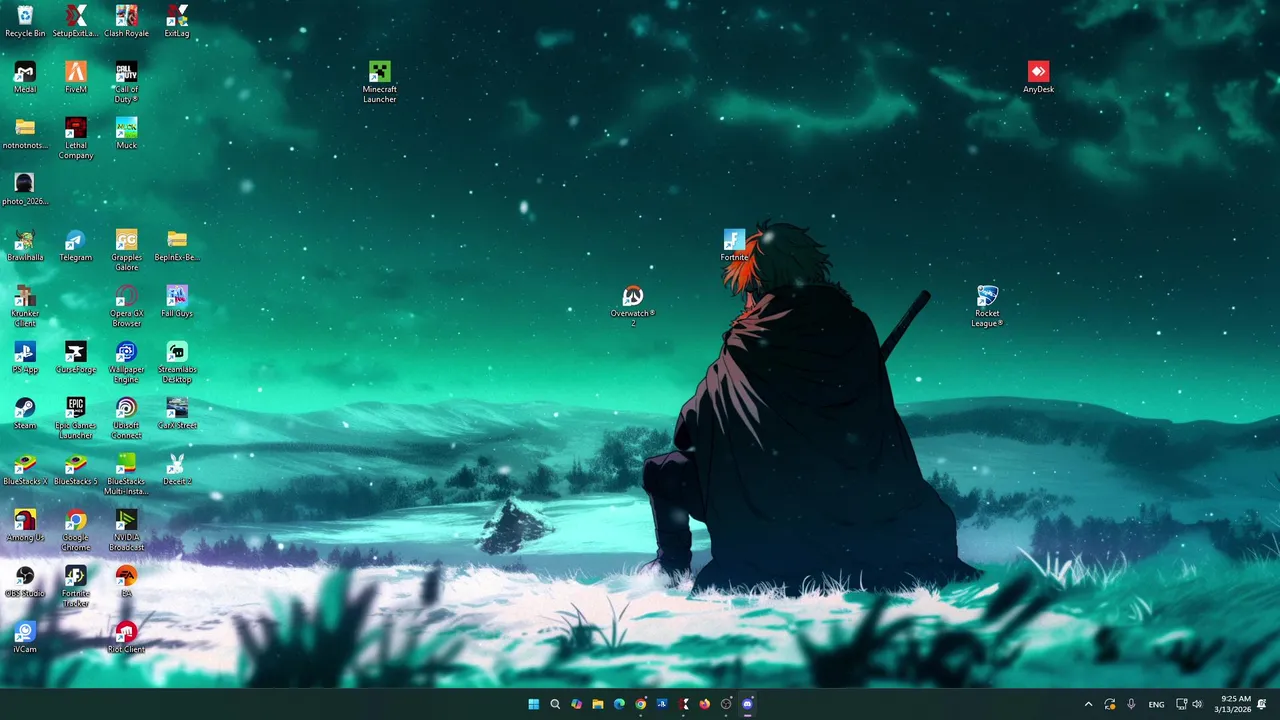Click the microphone tray icon
1280x720 pixels.
[x=1131, y=704]
